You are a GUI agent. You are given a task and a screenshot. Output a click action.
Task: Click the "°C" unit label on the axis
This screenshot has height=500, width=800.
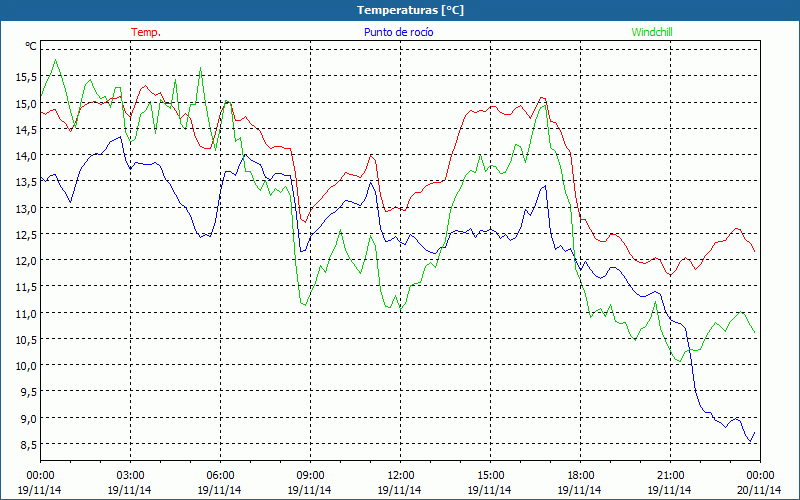[x=31, y=46]
